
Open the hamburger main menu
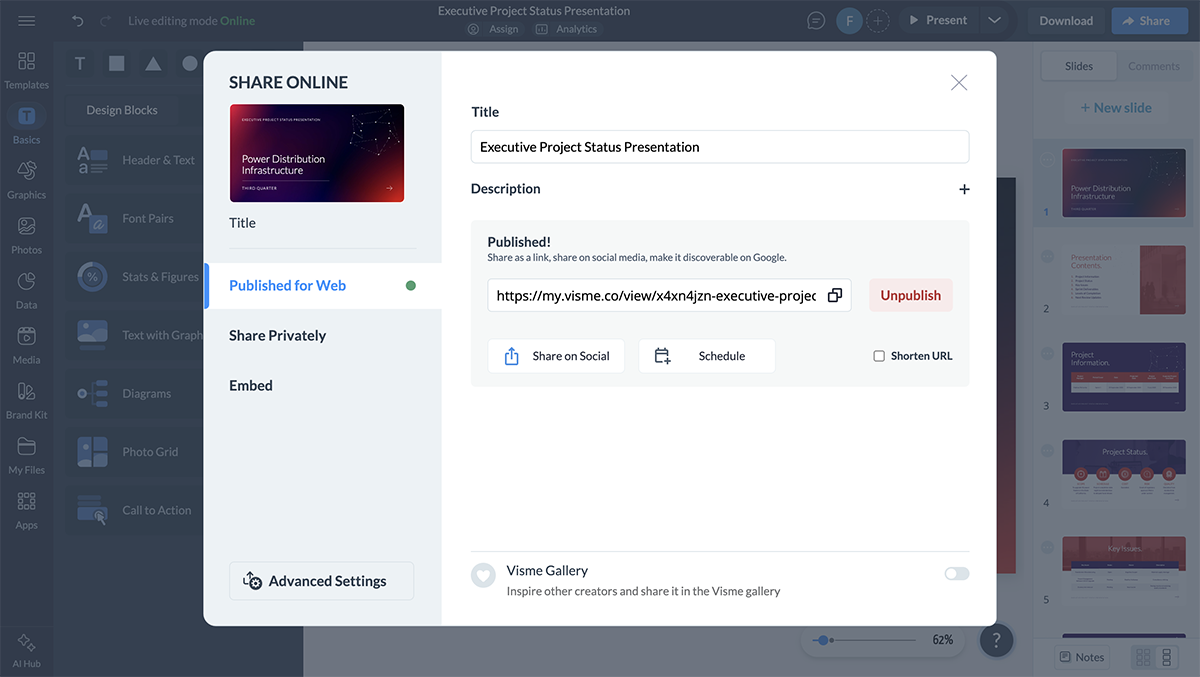(27, 21)
